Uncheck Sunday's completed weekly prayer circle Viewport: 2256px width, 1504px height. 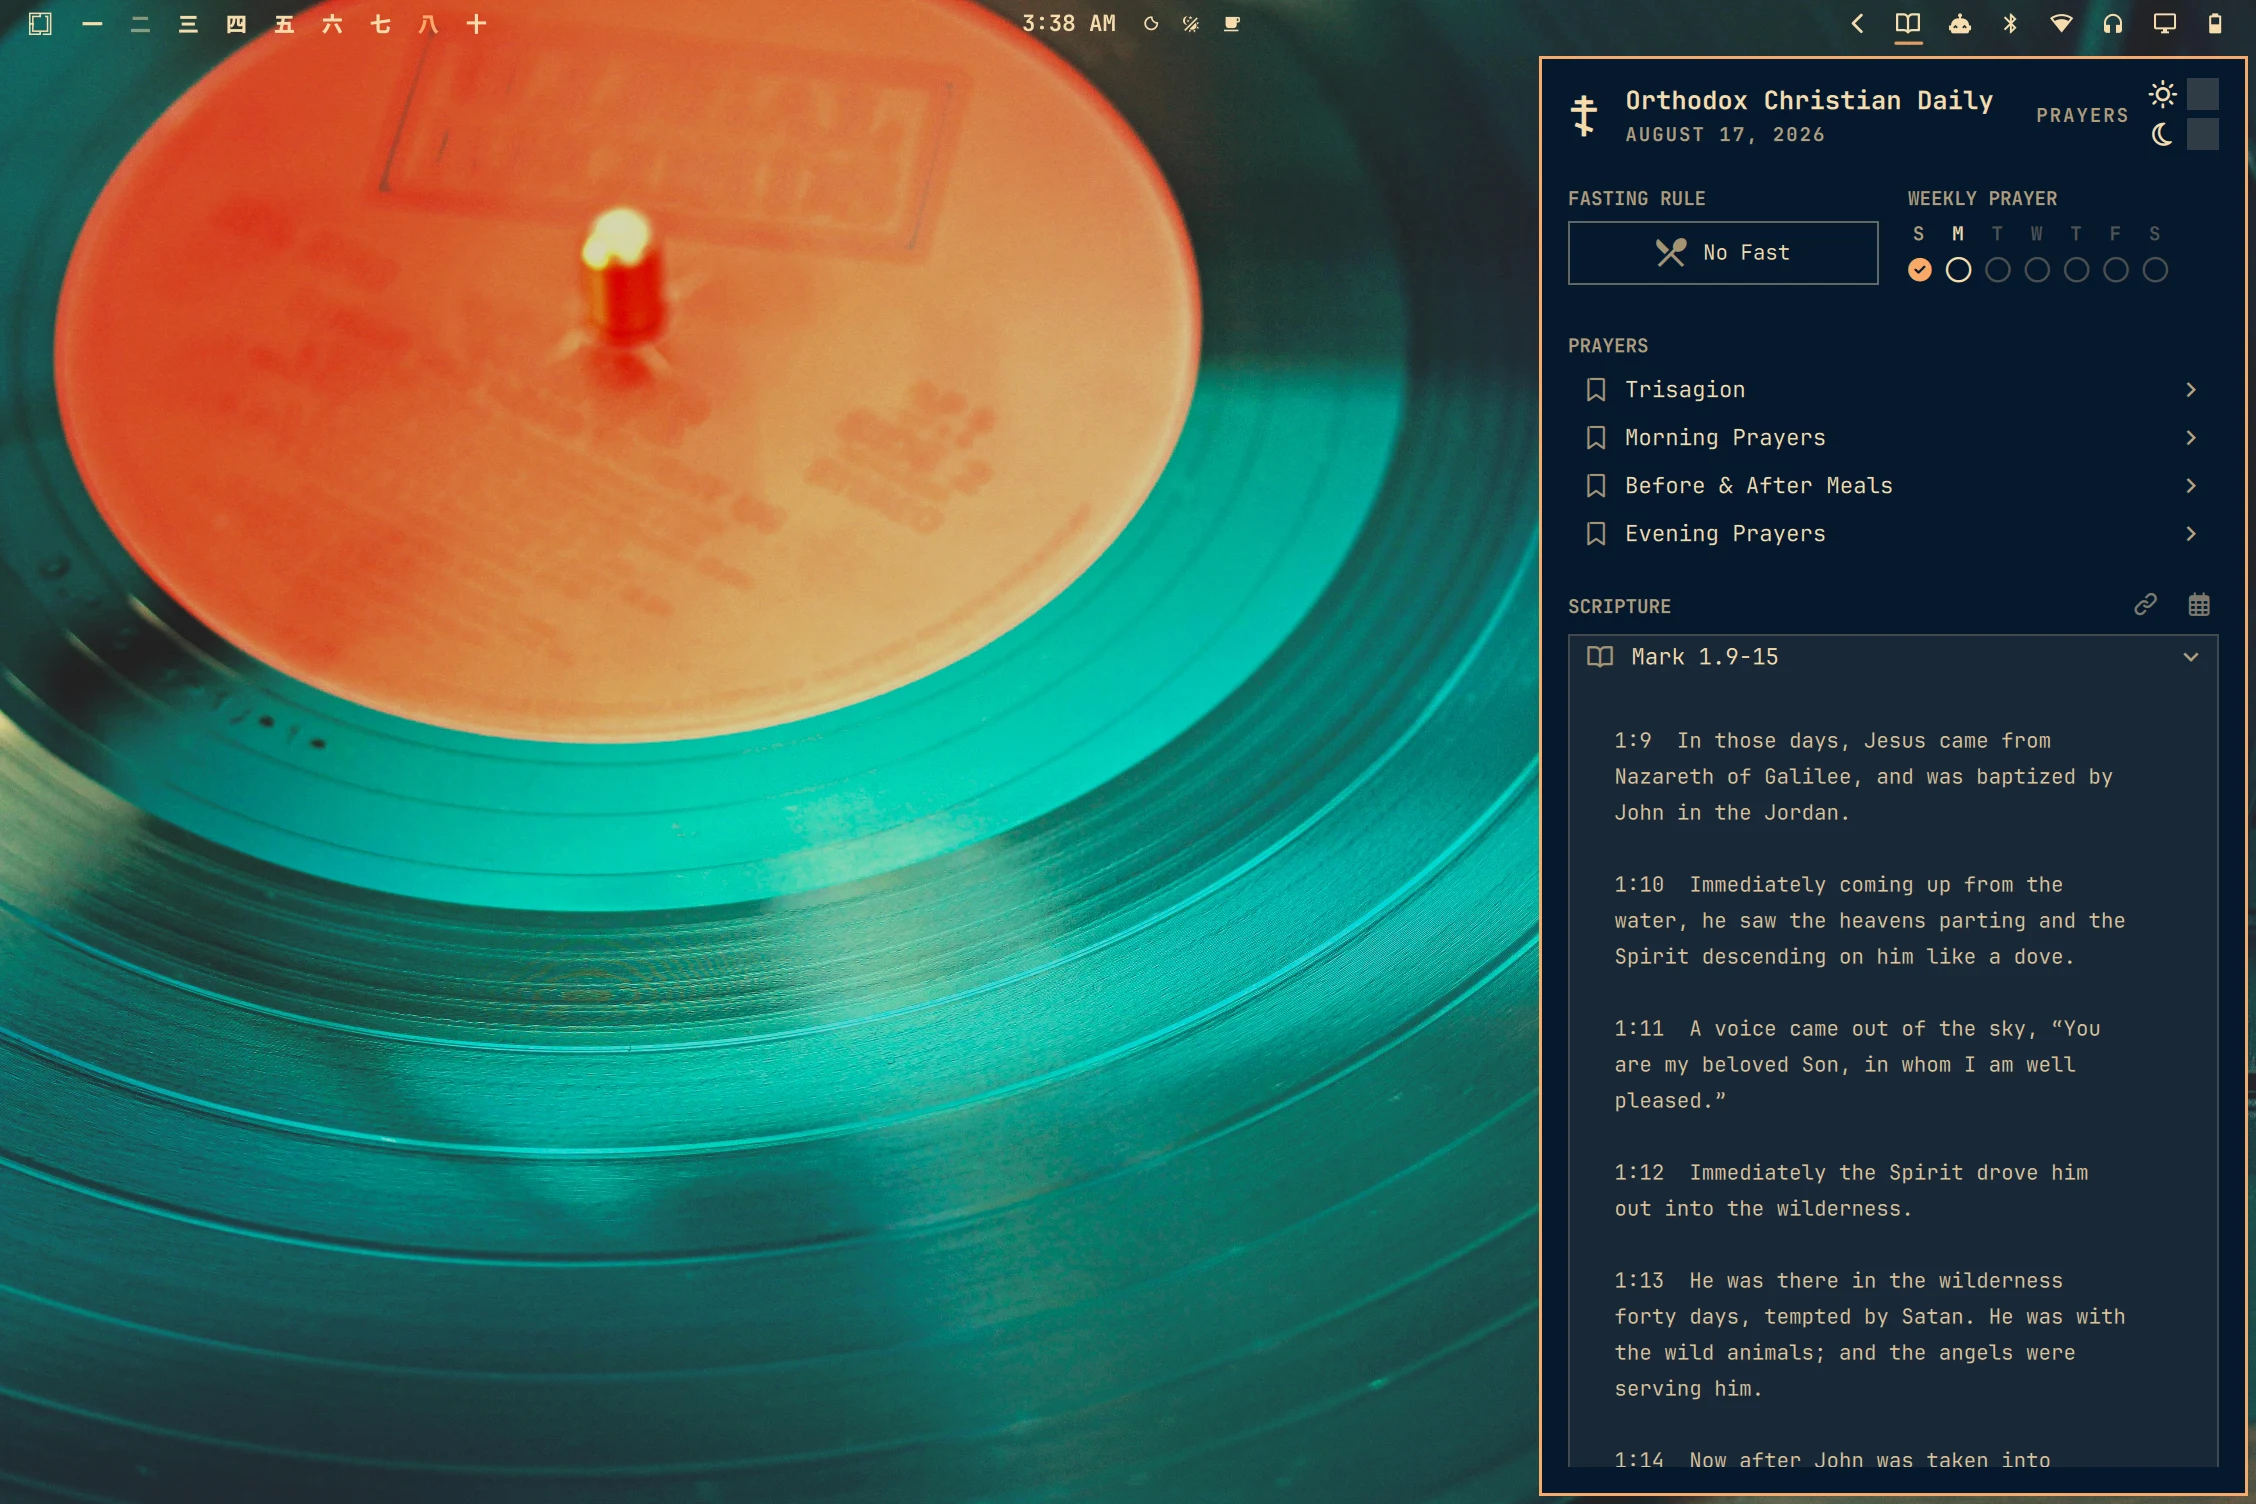click(x=1919, y=270)
